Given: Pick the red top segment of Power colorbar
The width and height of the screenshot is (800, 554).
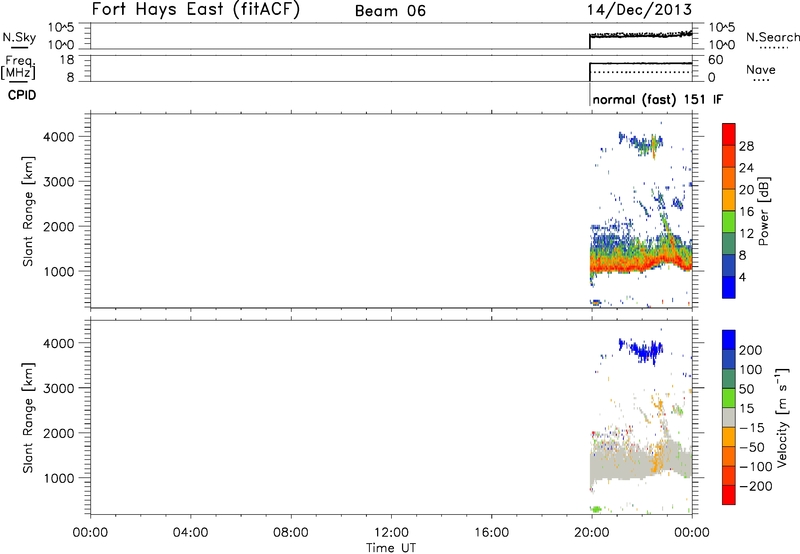Looking at the screenshot, I should pyautogui.click(x=729, y=135).
